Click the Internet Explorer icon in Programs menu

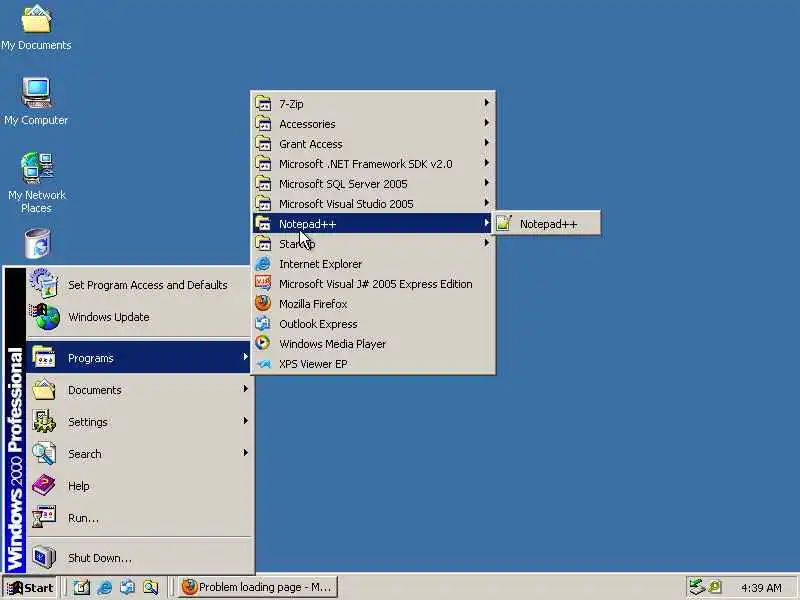pyautogui.click(x=263, y=263)
